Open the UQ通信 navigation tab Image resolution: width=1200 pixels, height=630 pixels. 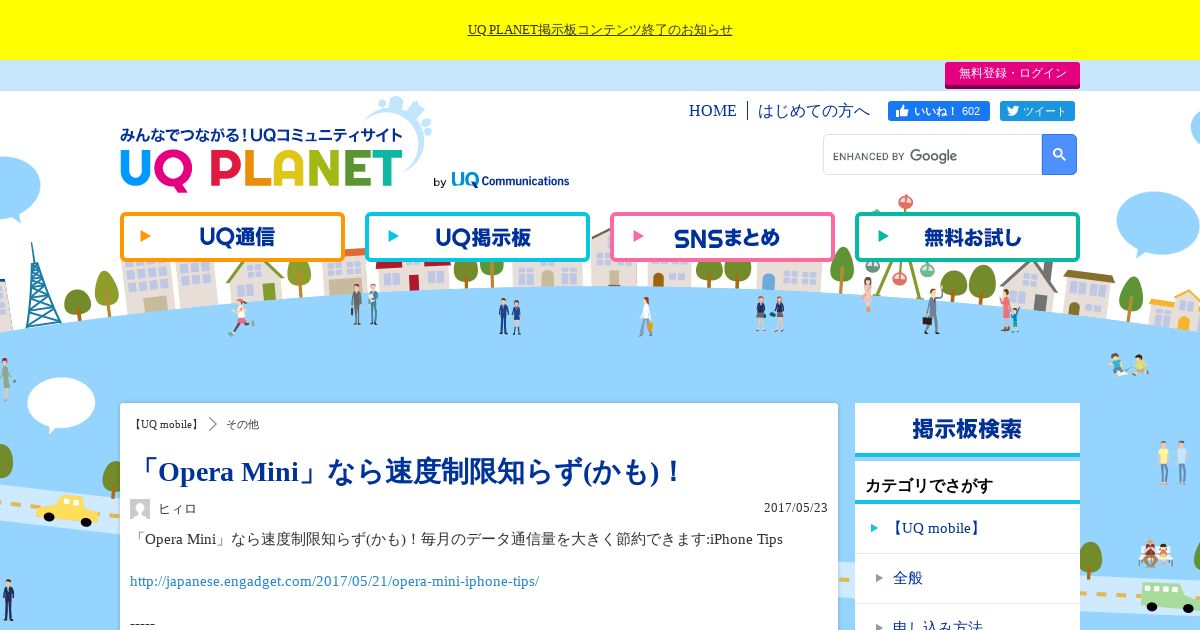point(232,237)
